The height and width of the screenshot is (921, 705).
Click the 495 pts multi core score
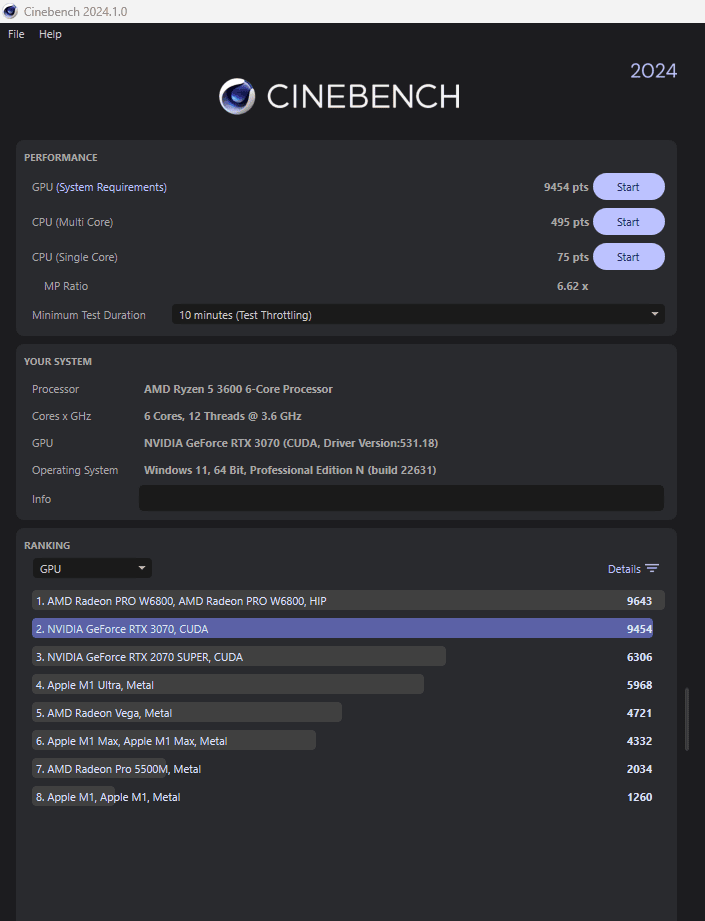point(569,222)
